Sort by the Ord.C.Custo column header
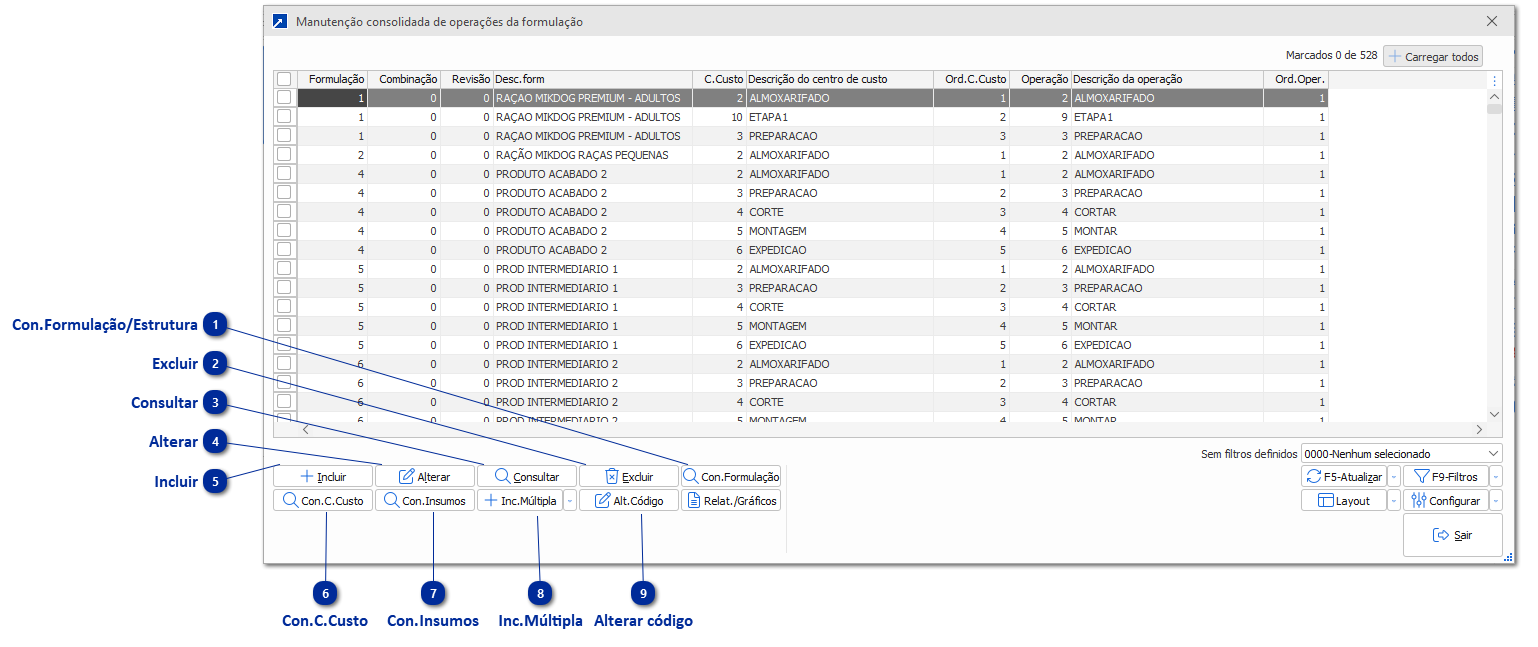 coord(971,79)
